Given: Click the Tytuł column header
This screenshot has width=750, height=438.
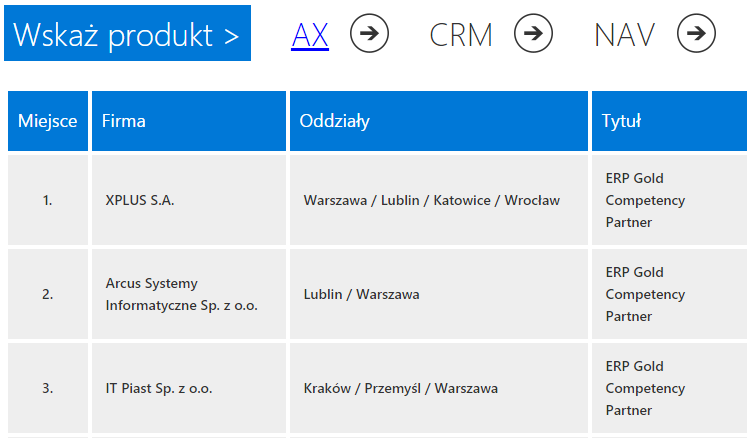Looking at the screenshot, I should coord(669,121).
